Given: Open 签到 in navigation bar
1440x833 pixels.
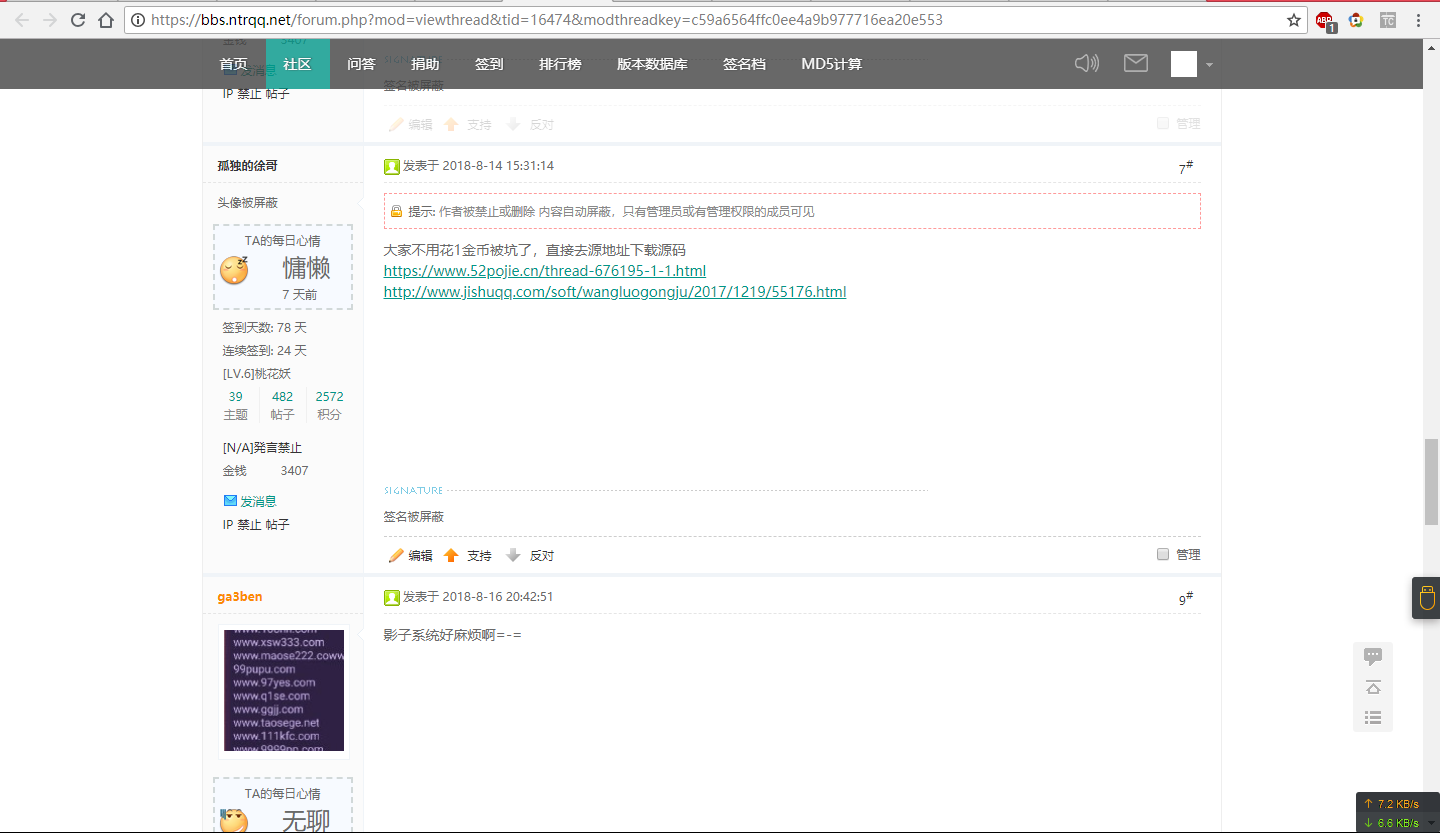Looking at the screenshot, I should tap(489, 64).
